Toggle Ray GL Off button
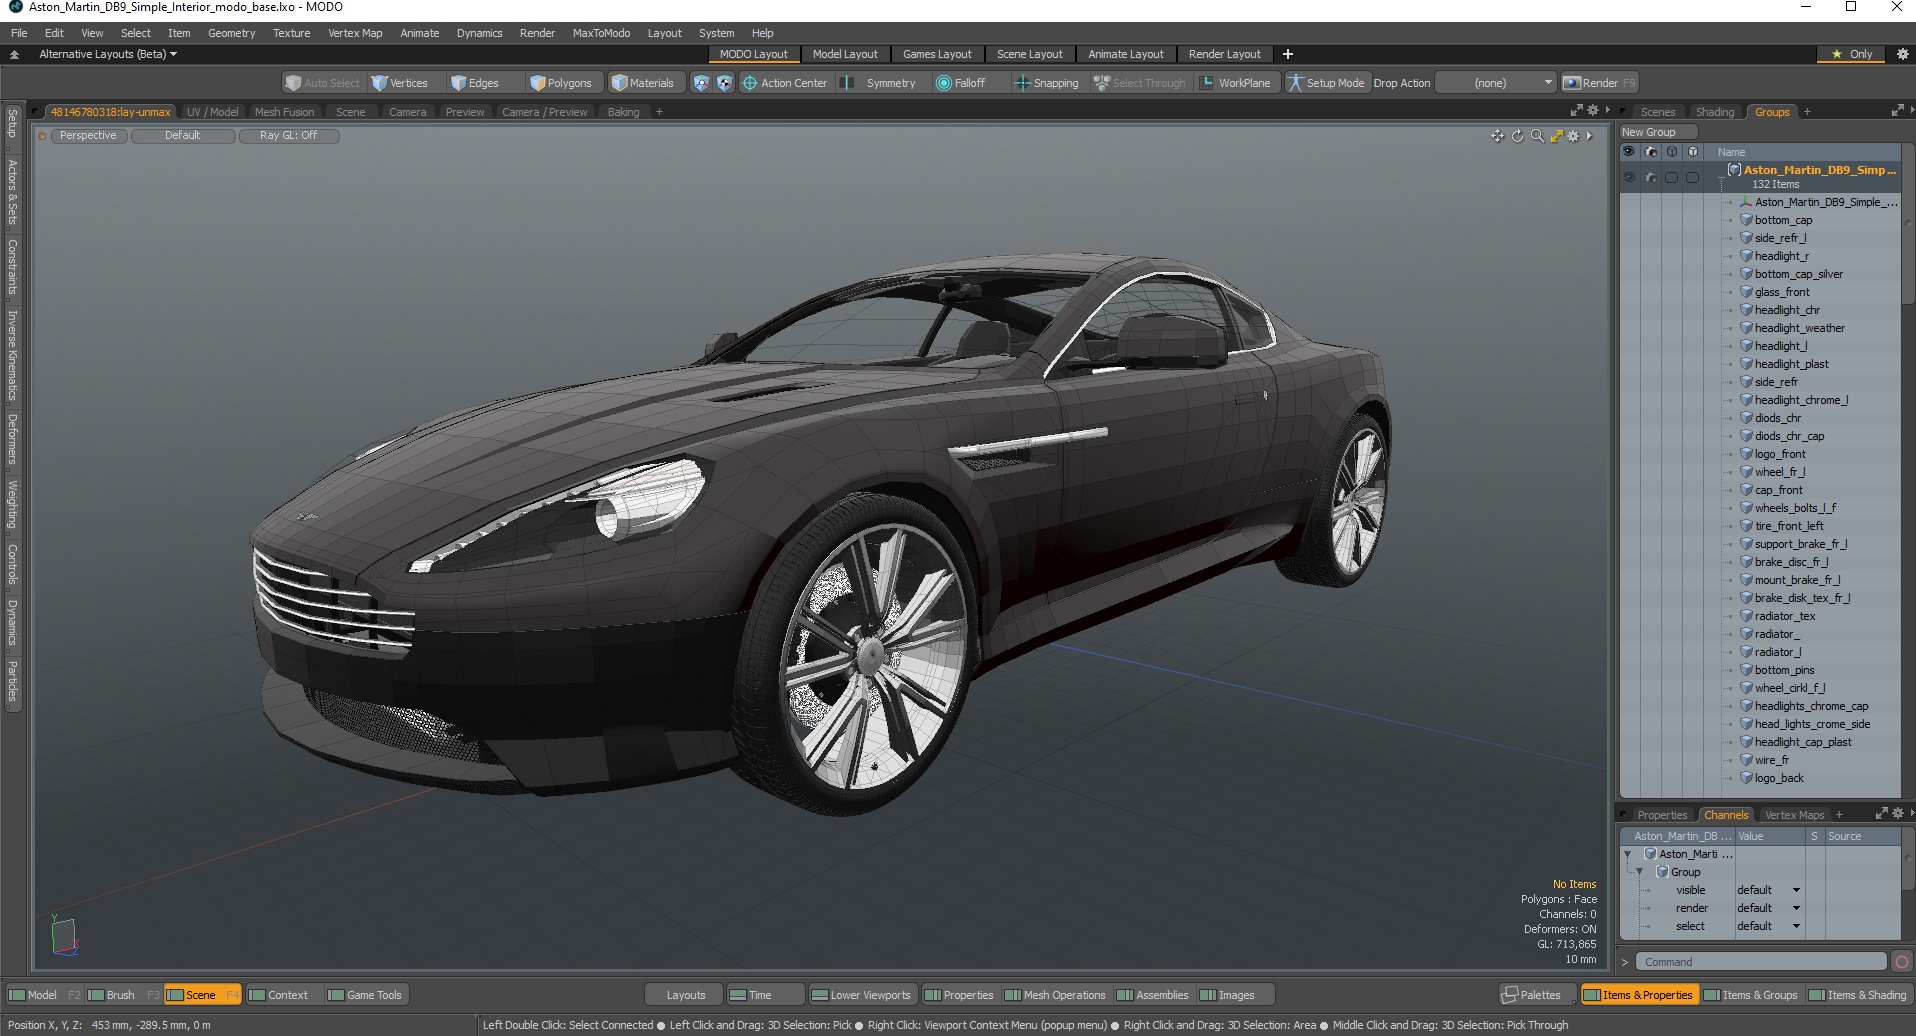The width and height of the screenshot is (1916, 1036). (x=289, y=136)
